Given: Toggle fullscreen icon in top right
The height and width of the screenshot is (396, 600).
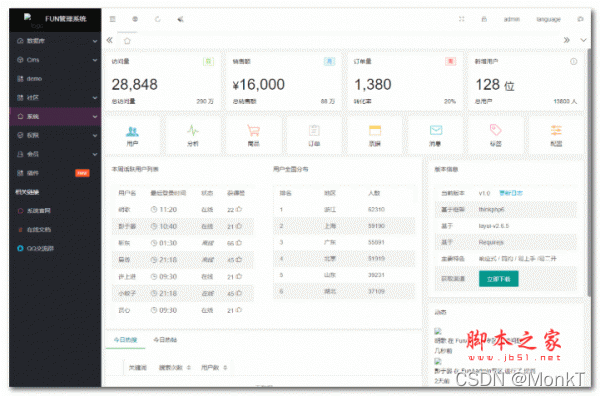Looking at the screenshot, I should coord(461,19).
